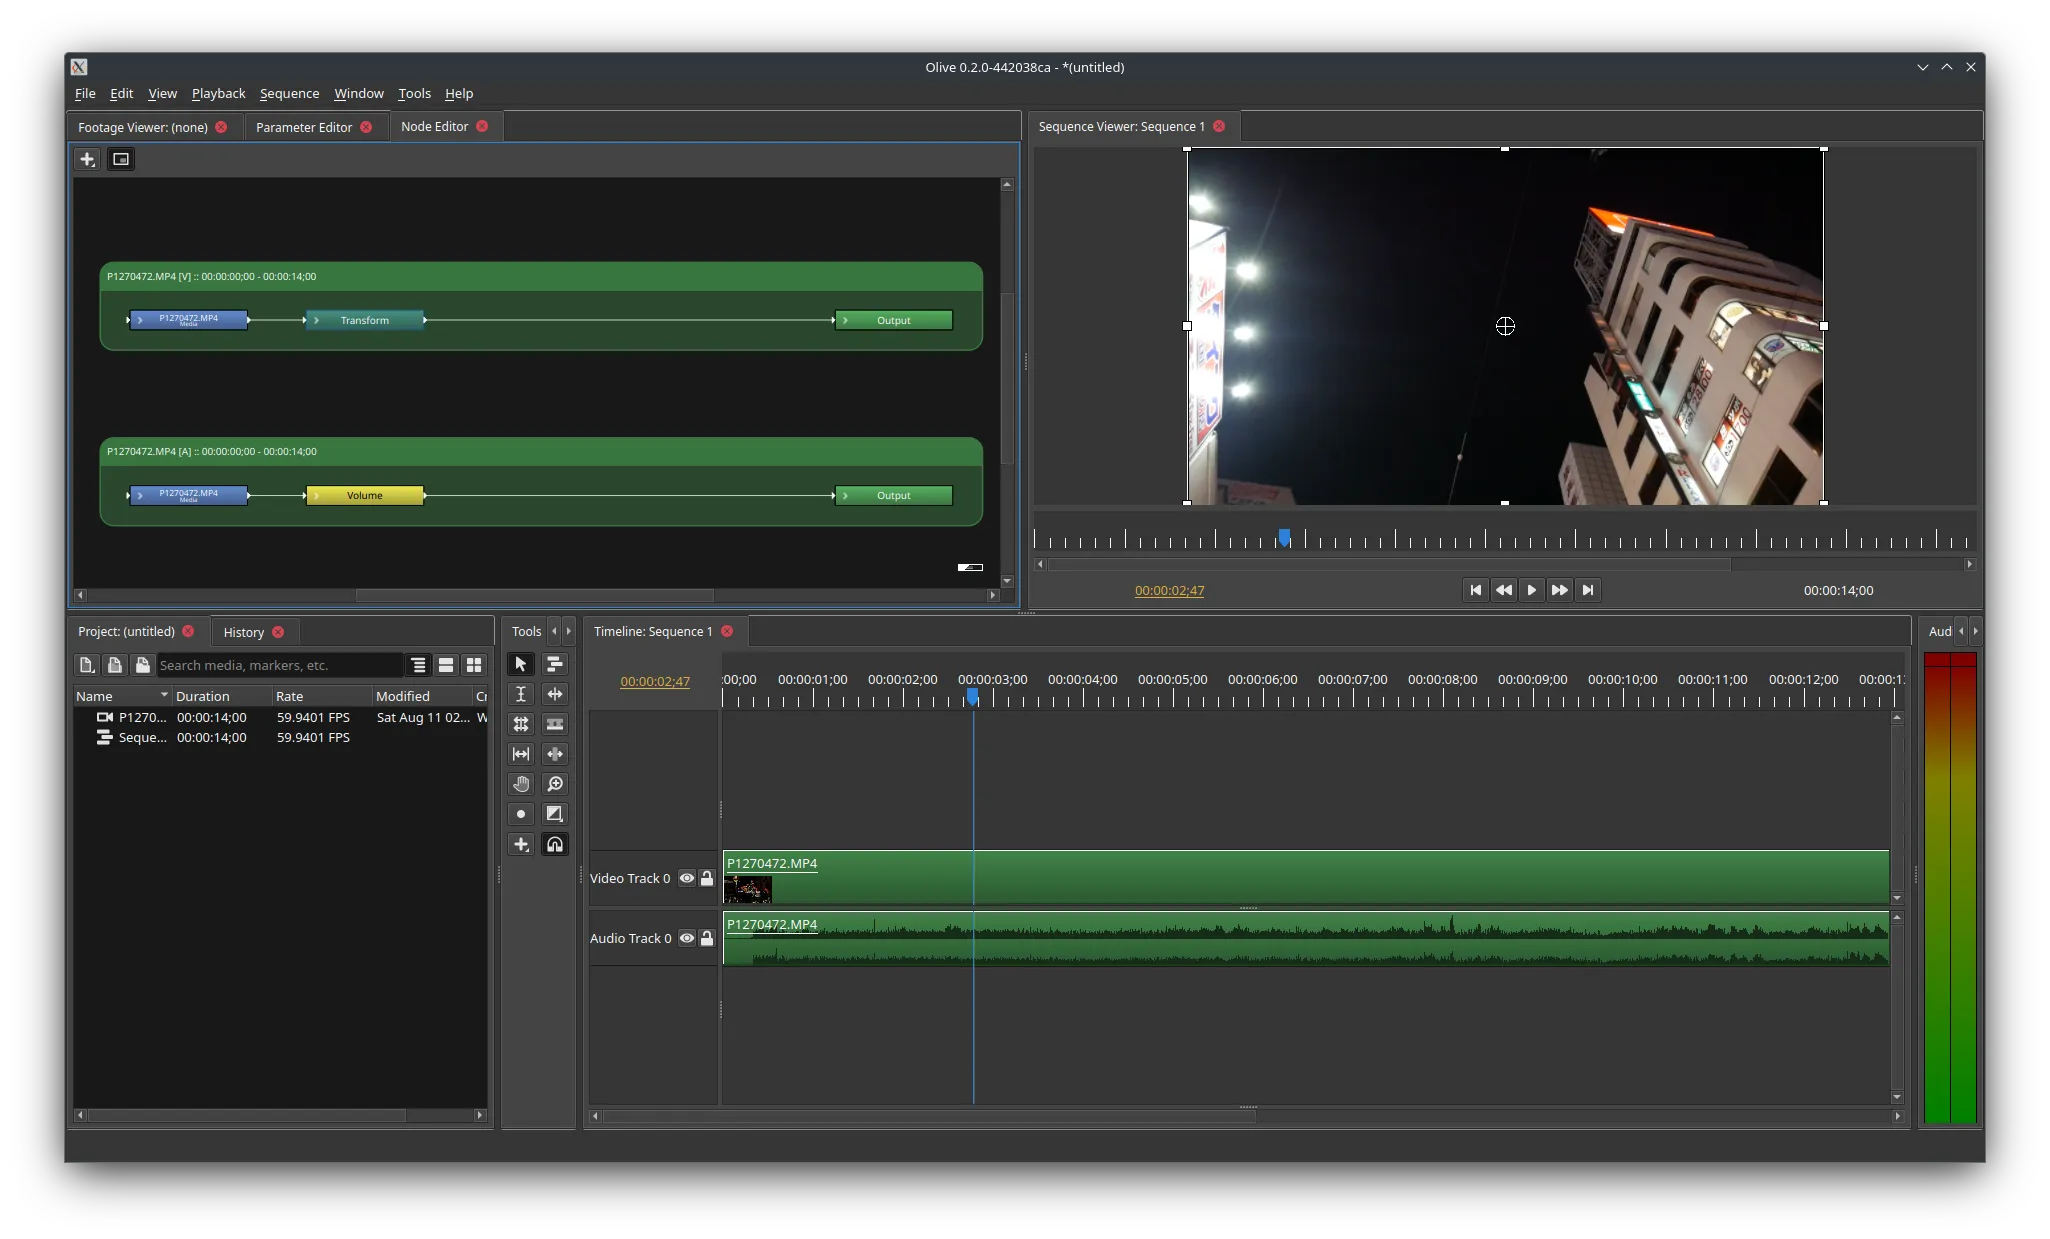Expand the Transform node arrow
The height and width of the screenshot is (1239, 2050).
[x=317, y=320]
